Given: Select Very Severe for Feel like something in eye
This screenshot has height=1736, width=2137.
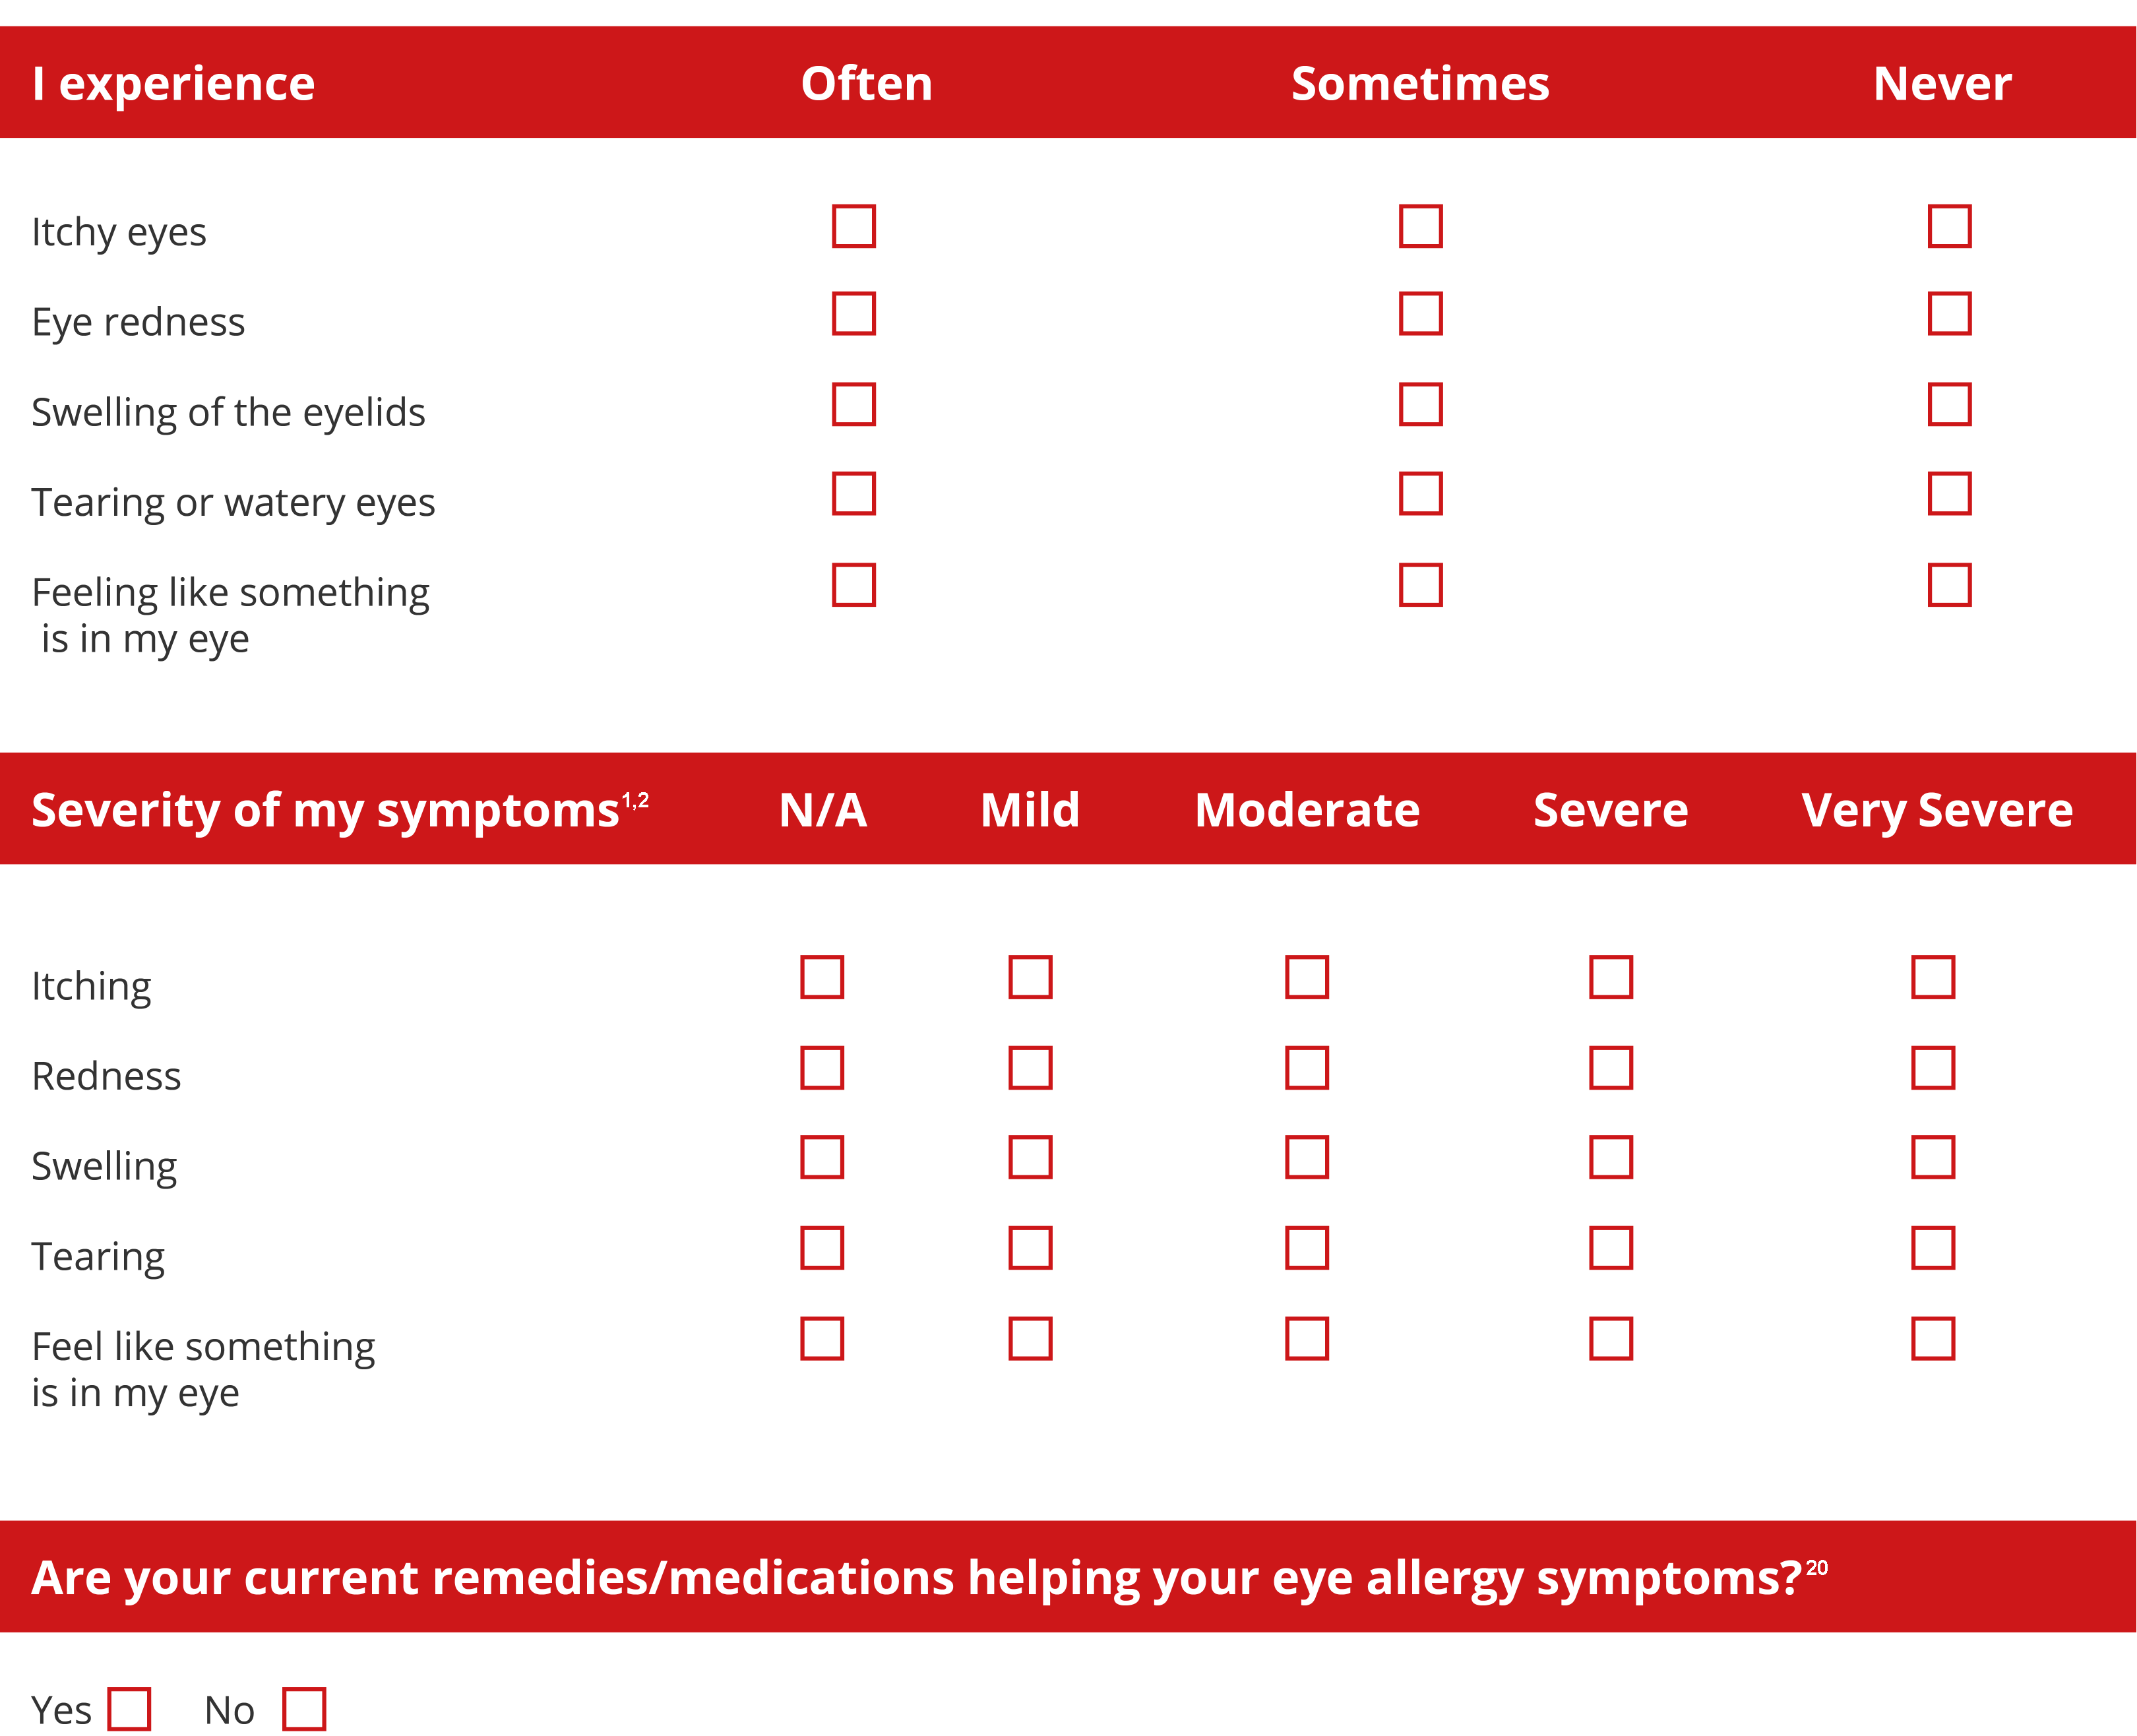Looking at the screenshot, I should pos(1932,1339).
